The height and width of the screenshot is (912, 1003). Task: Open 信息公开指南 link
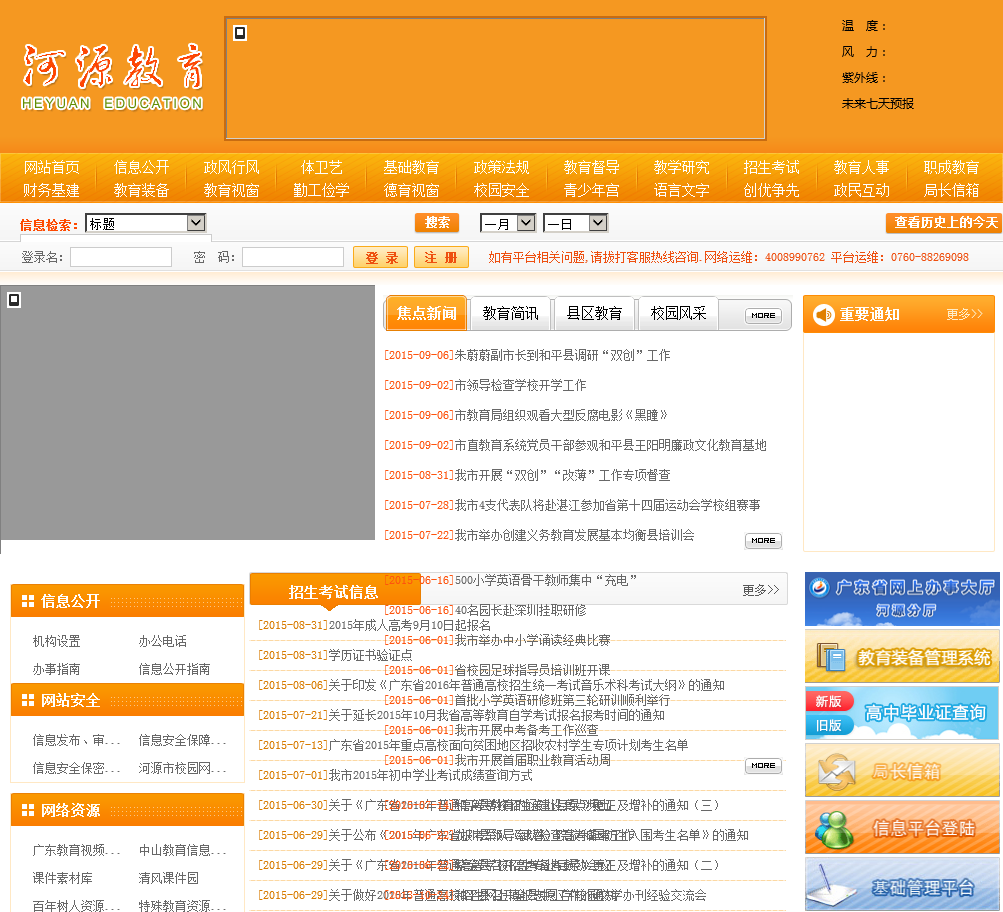pos(174,670)
